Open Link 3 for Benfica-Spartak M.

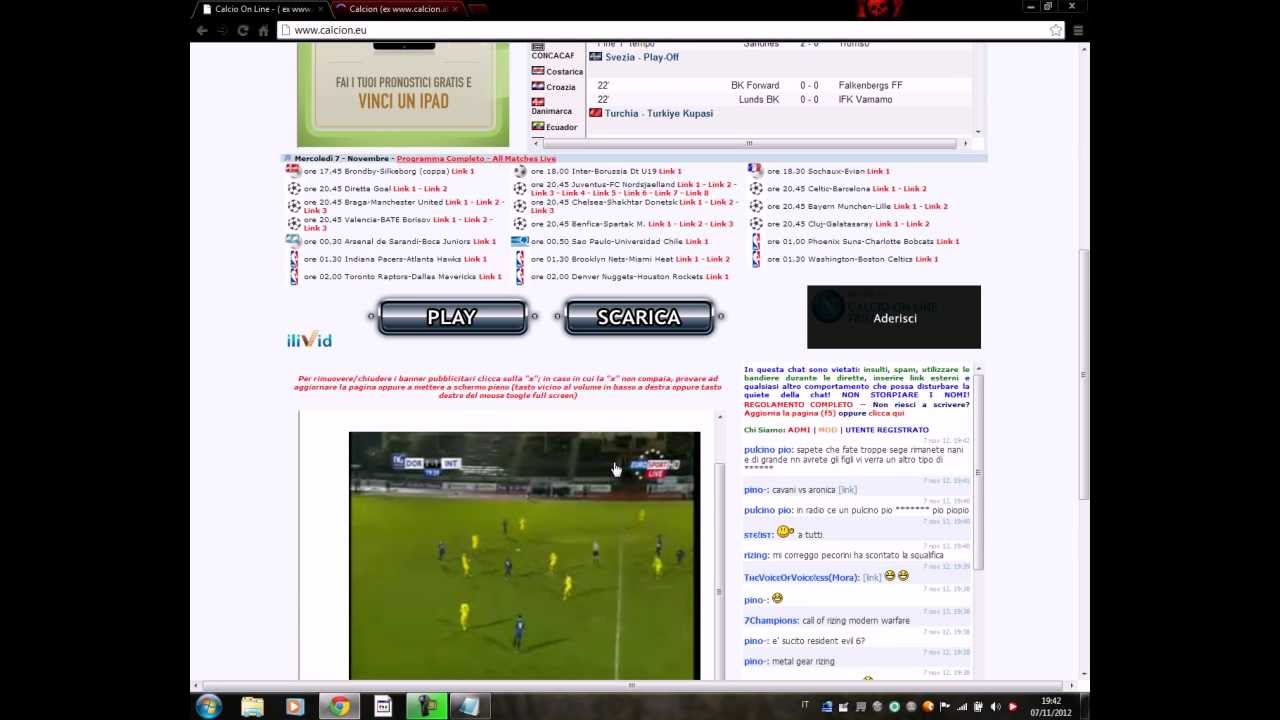click(x=722, y=224)
